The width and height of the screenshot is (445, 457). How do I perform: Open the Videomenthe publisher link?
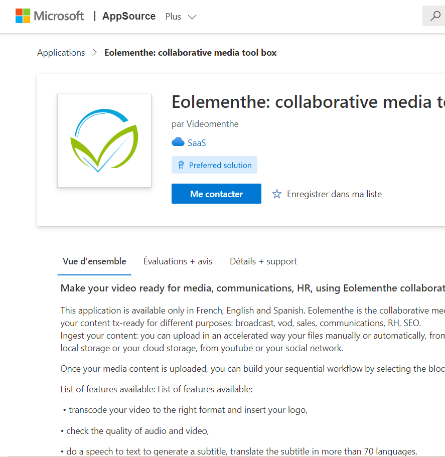(212, 124)
